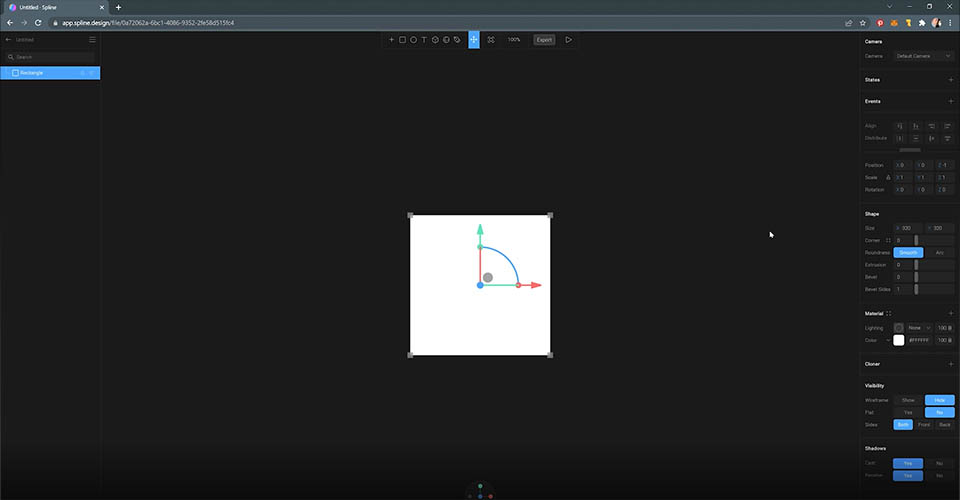Toggle the individual corners icon next to Corner
The image size is (960, 500).
888,241
